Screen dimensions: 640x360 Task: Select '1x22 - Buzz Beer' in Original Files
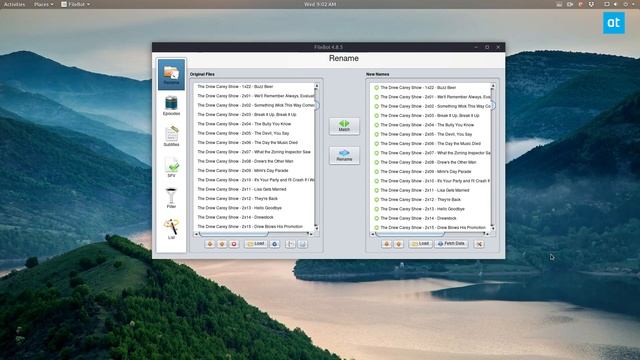[254, 87]
